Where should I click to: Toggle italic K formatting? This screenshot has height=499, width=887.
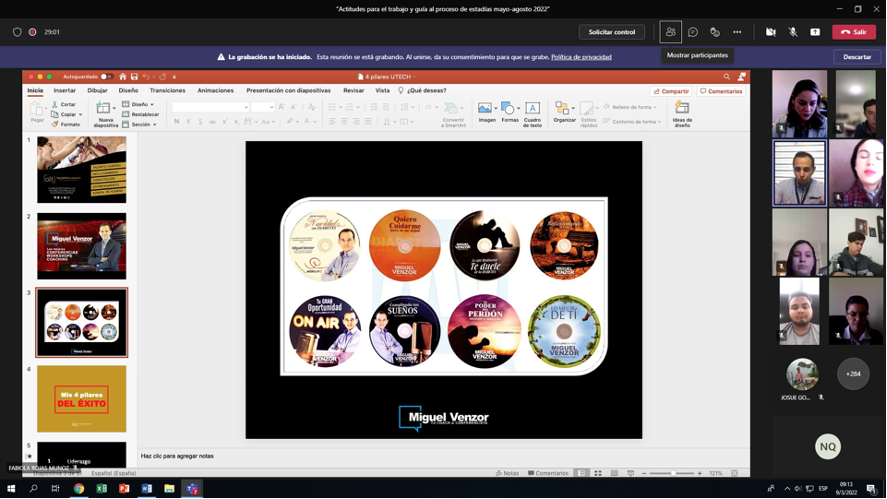pos(188,122)
